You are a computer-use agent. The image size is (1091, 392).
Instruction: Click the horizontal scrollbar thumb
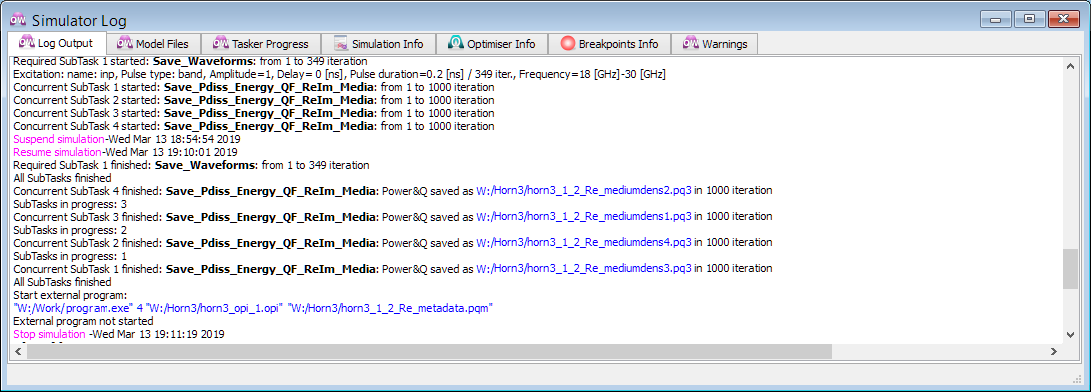tap(429, 352)
